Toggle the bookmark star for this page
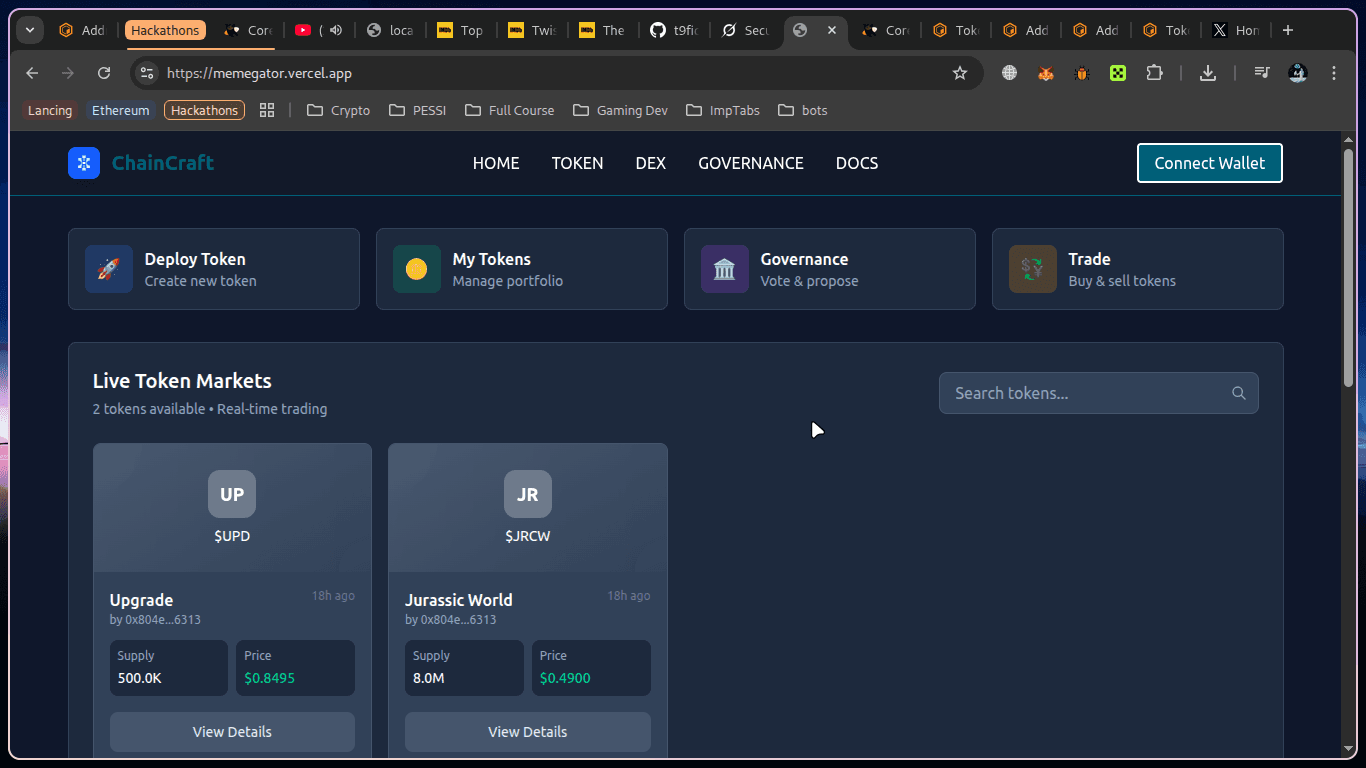This screenshot has height=768, width=1366. click(x=960, y=73)
